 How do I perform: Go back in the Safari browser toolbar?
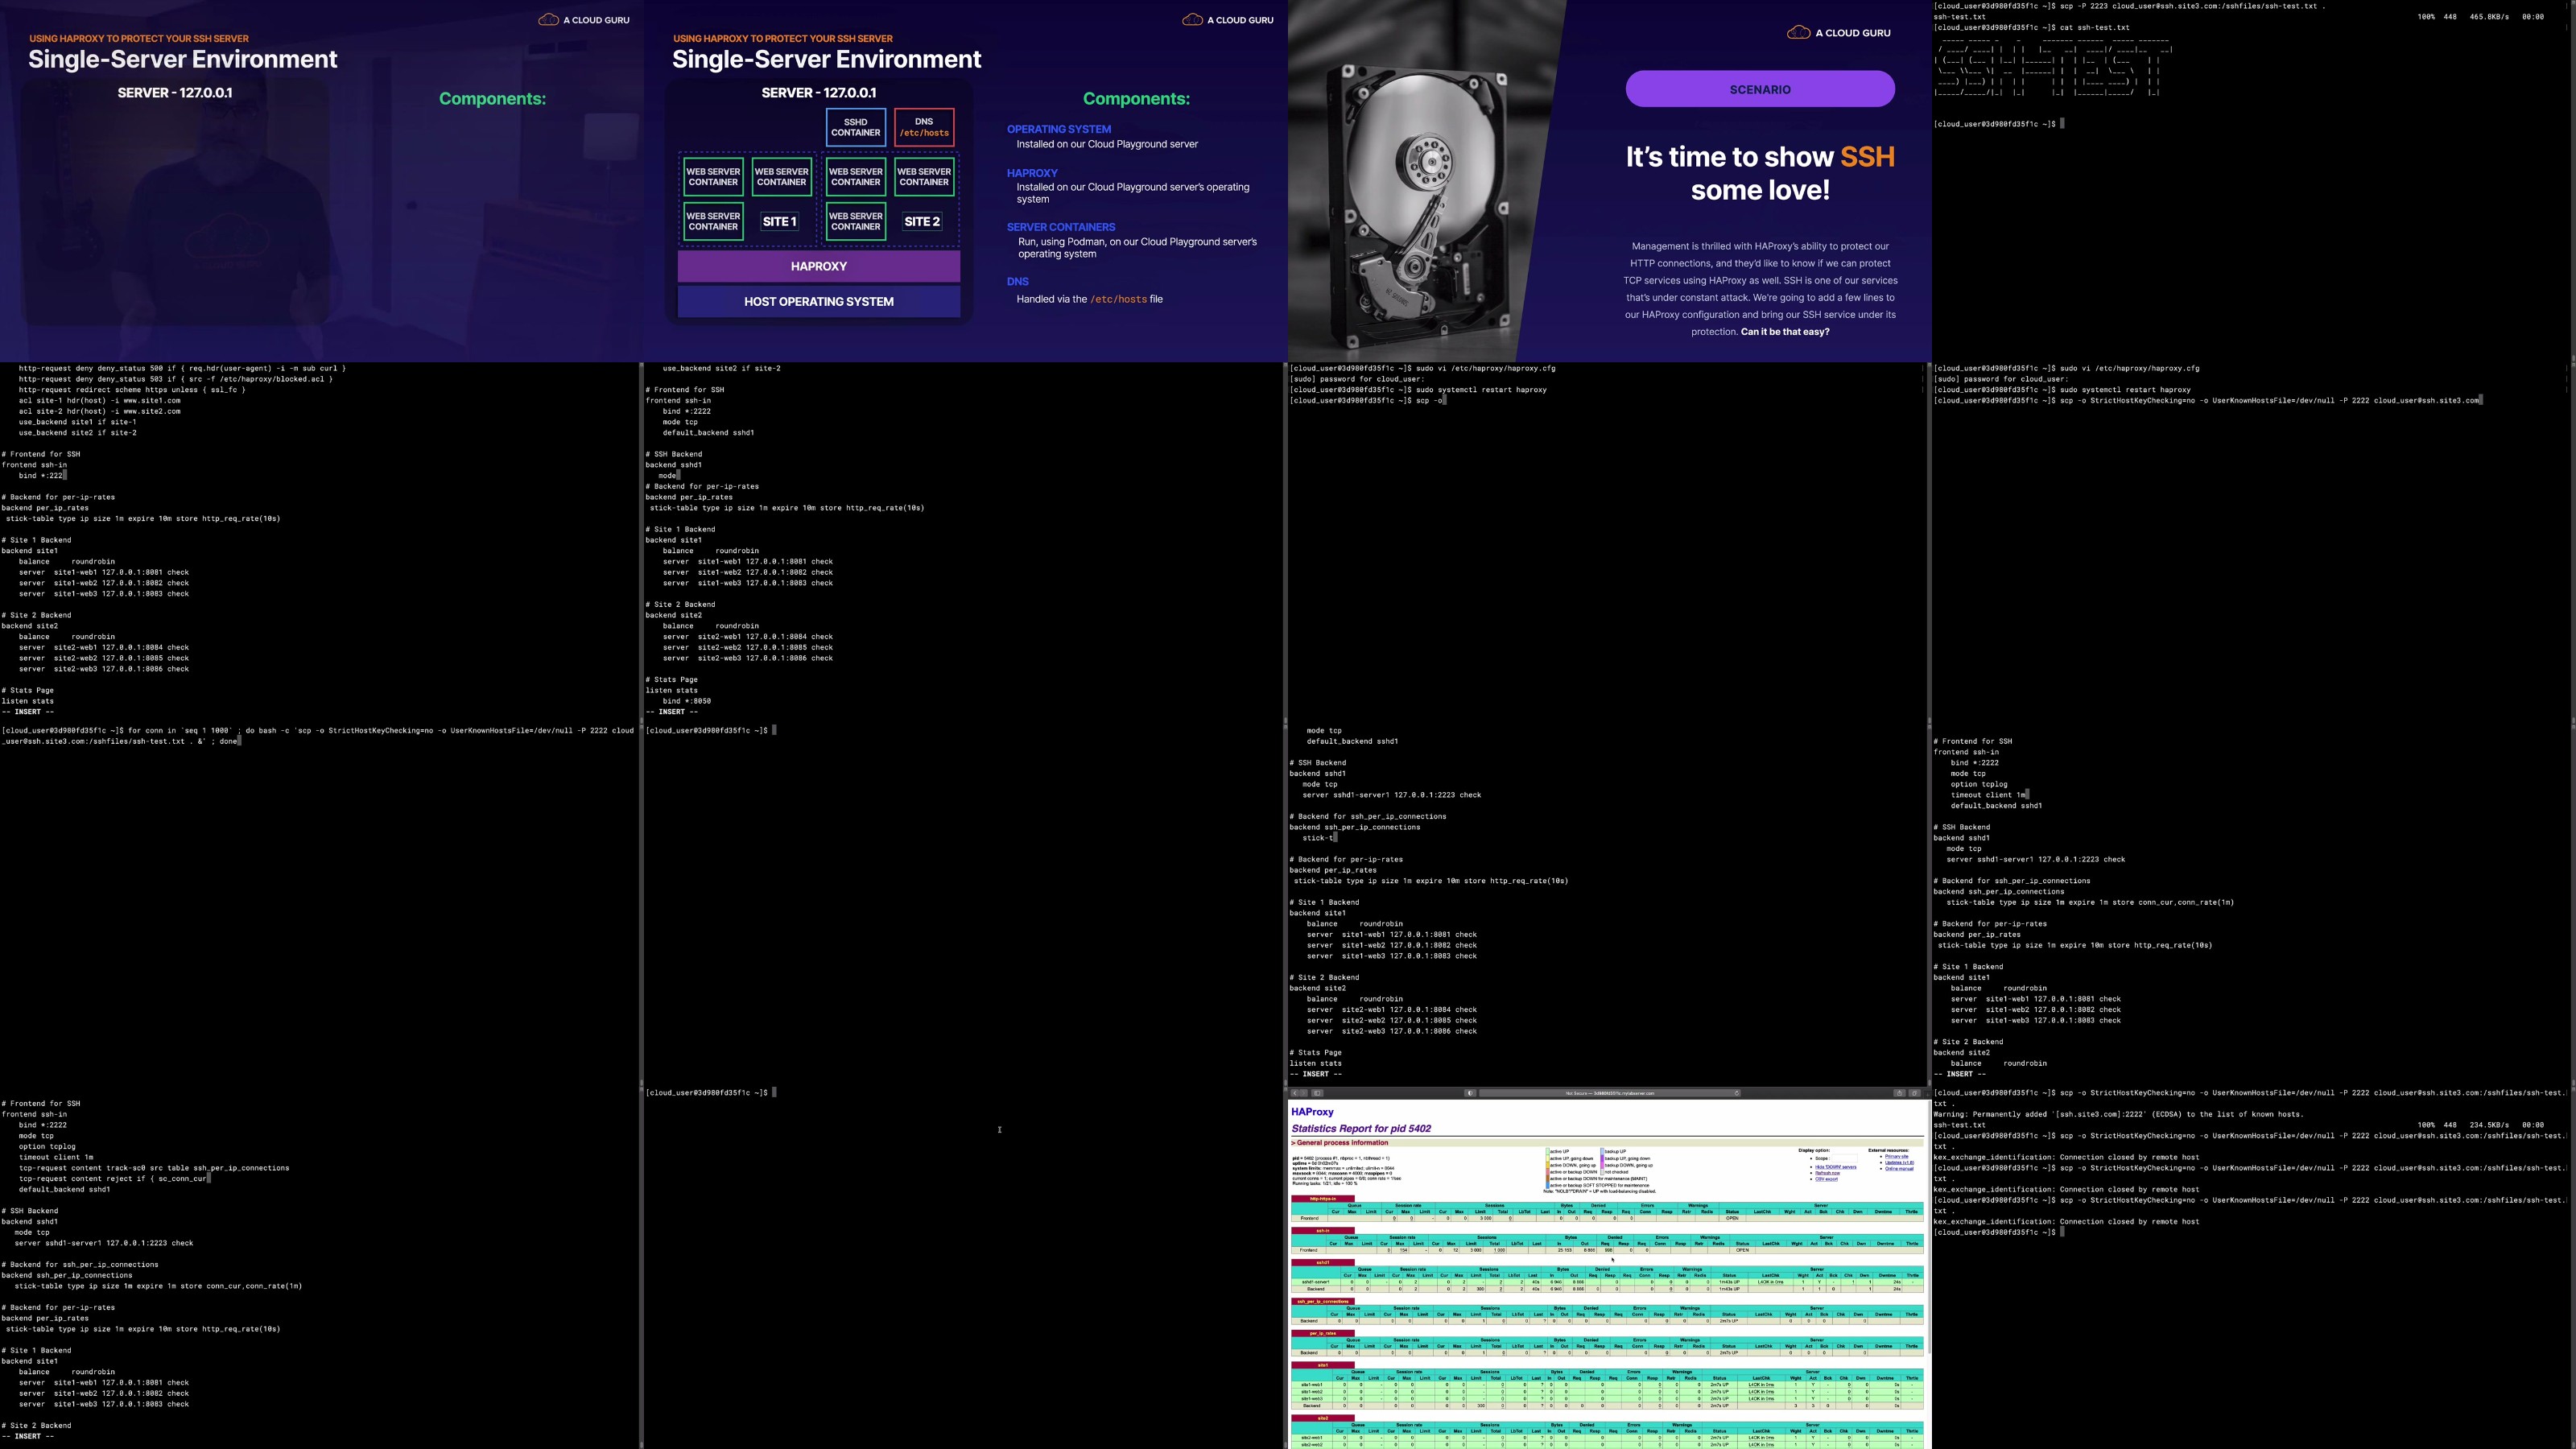[1294, 1093]
